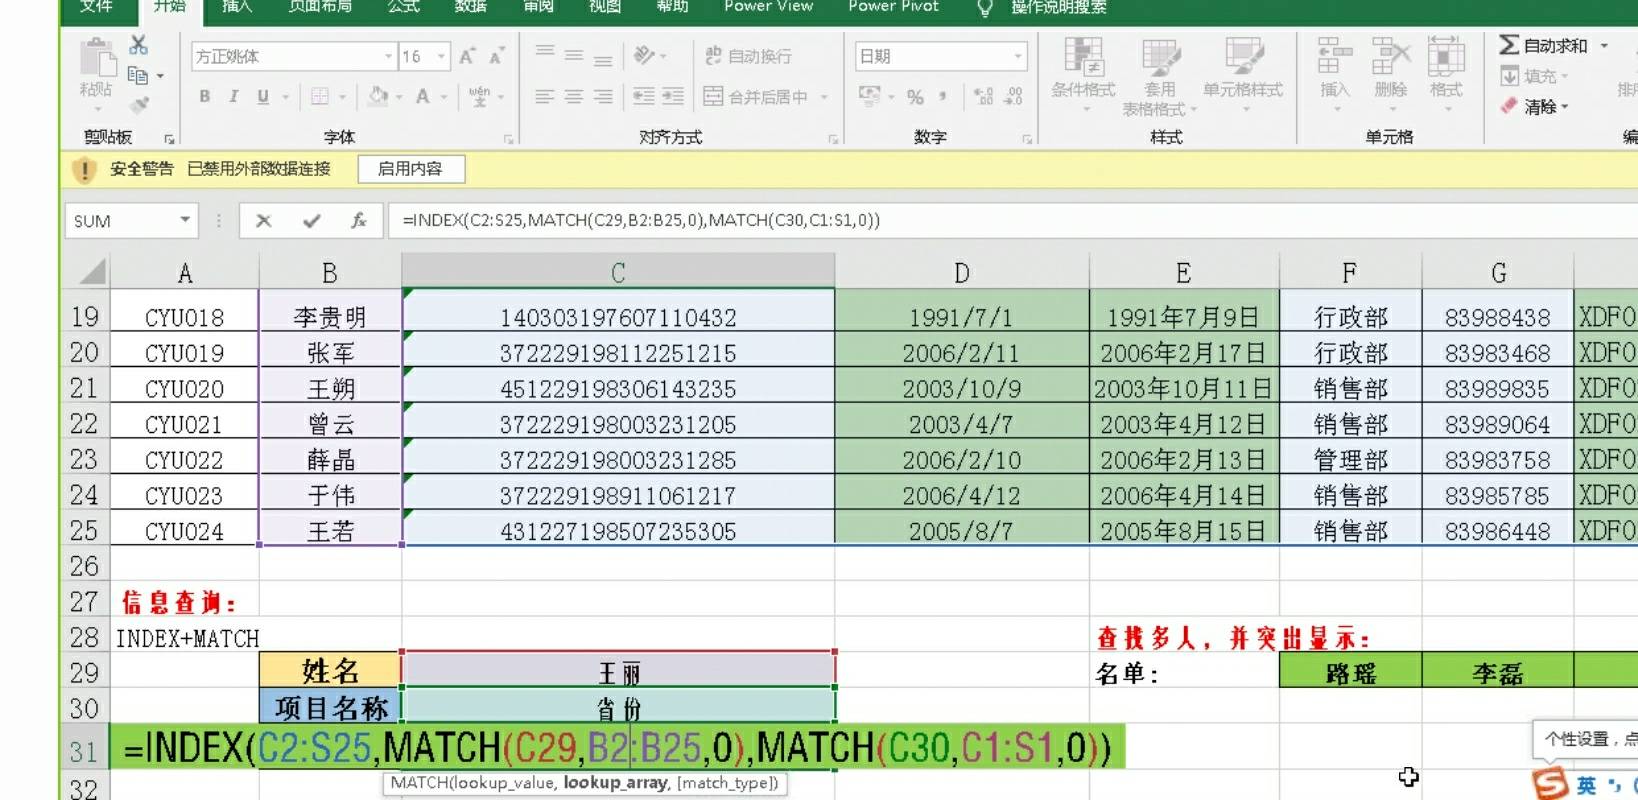Open the Page Layout (页面布局) tab
The image size is (1638, 800).
320,7
